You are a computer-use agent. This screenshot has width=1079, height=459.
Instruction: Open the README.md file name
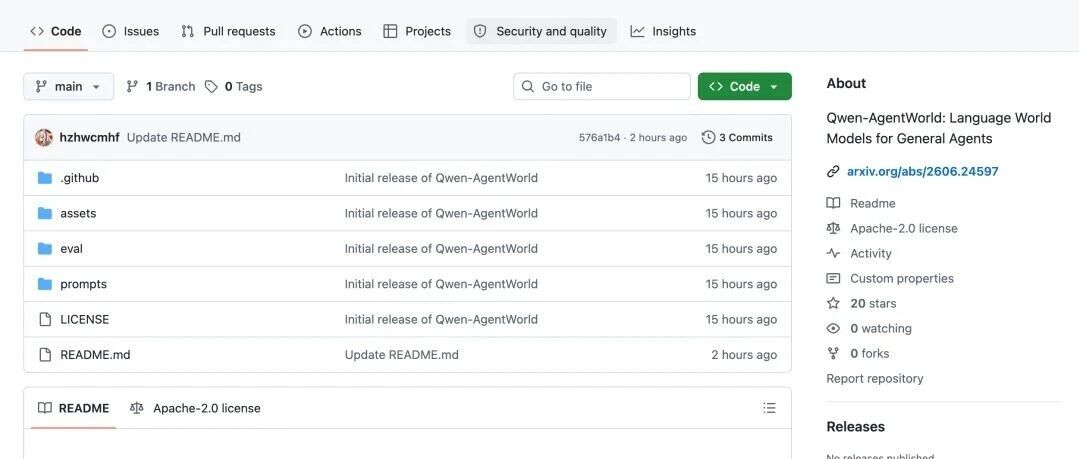(x=95, y=355)
